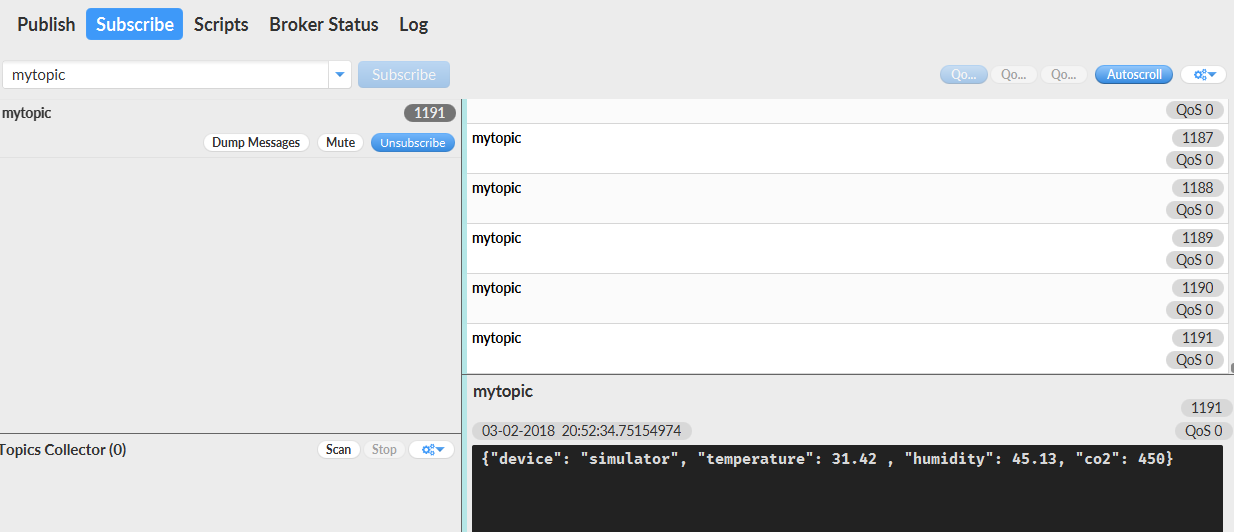This screenshot has height=532, width=1234.
Task: Select the highlighted first QoS level toggle
Action: tap(963, 75)
